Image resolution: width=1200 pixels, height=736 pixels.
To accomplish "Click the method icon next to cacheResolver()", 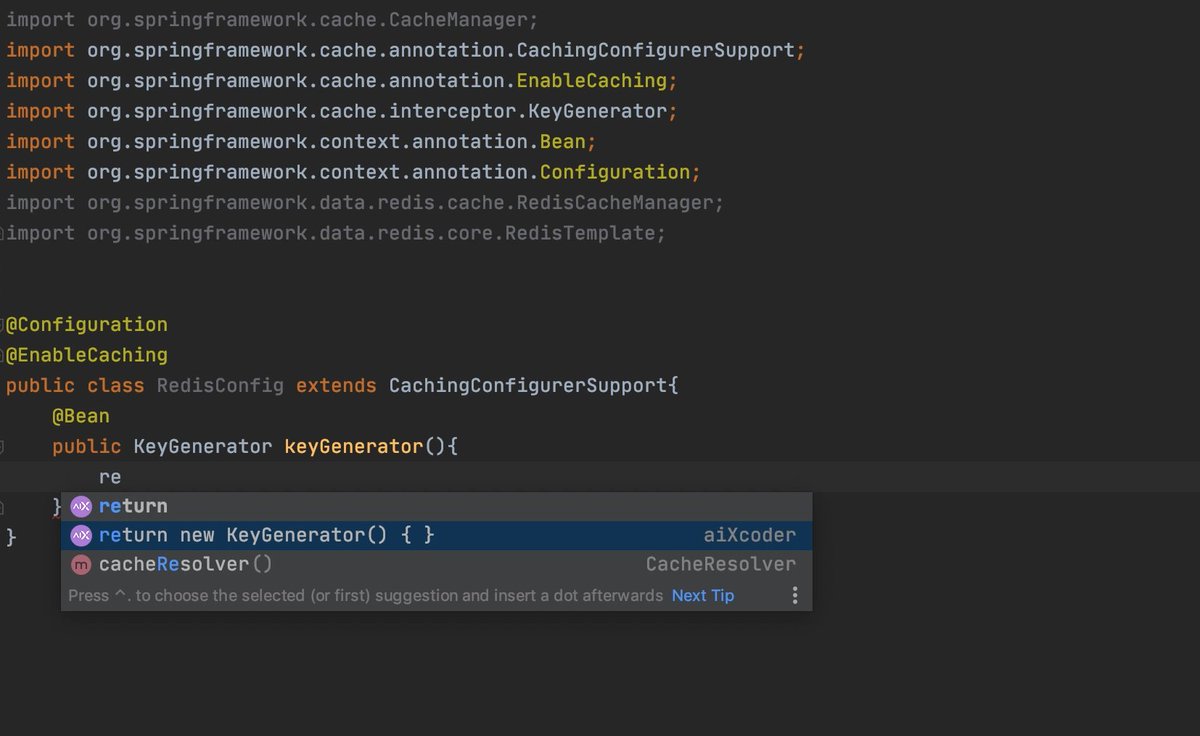I will coord(81,564).
